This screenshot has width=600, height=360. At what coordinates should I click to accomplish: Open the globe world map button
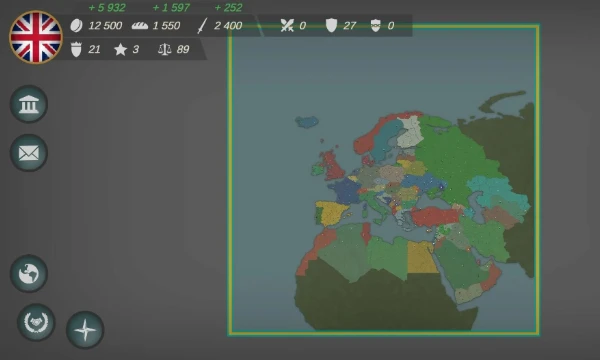pos(29,274)
